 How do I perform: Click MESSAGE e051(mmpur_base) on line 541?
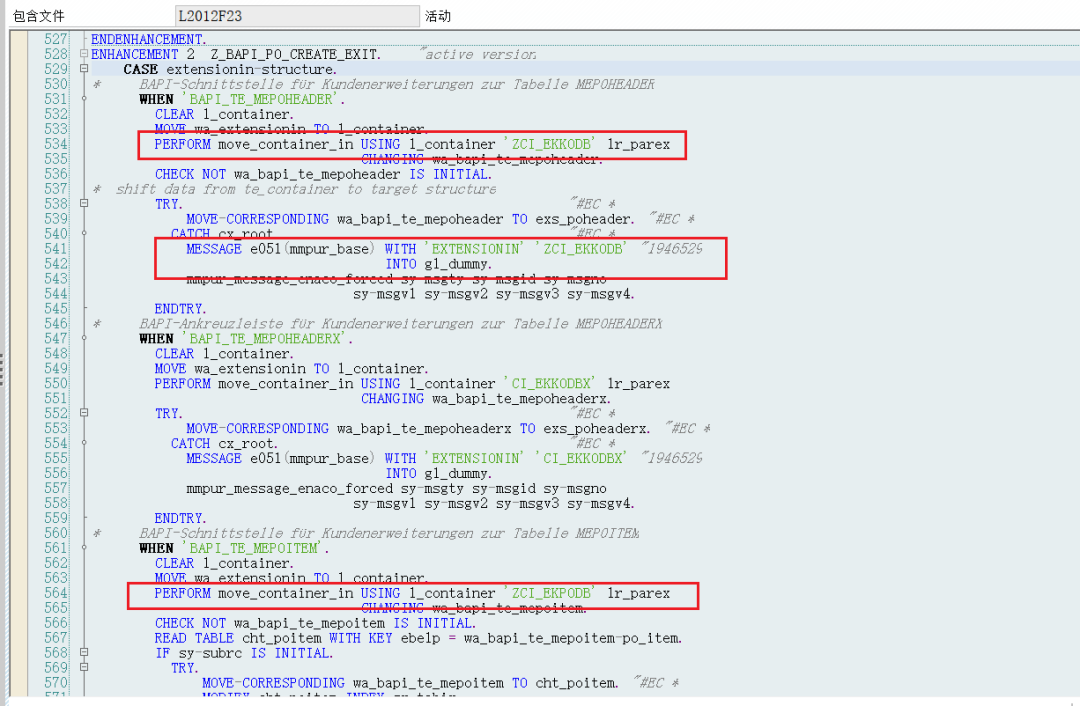tap(281, 249)
